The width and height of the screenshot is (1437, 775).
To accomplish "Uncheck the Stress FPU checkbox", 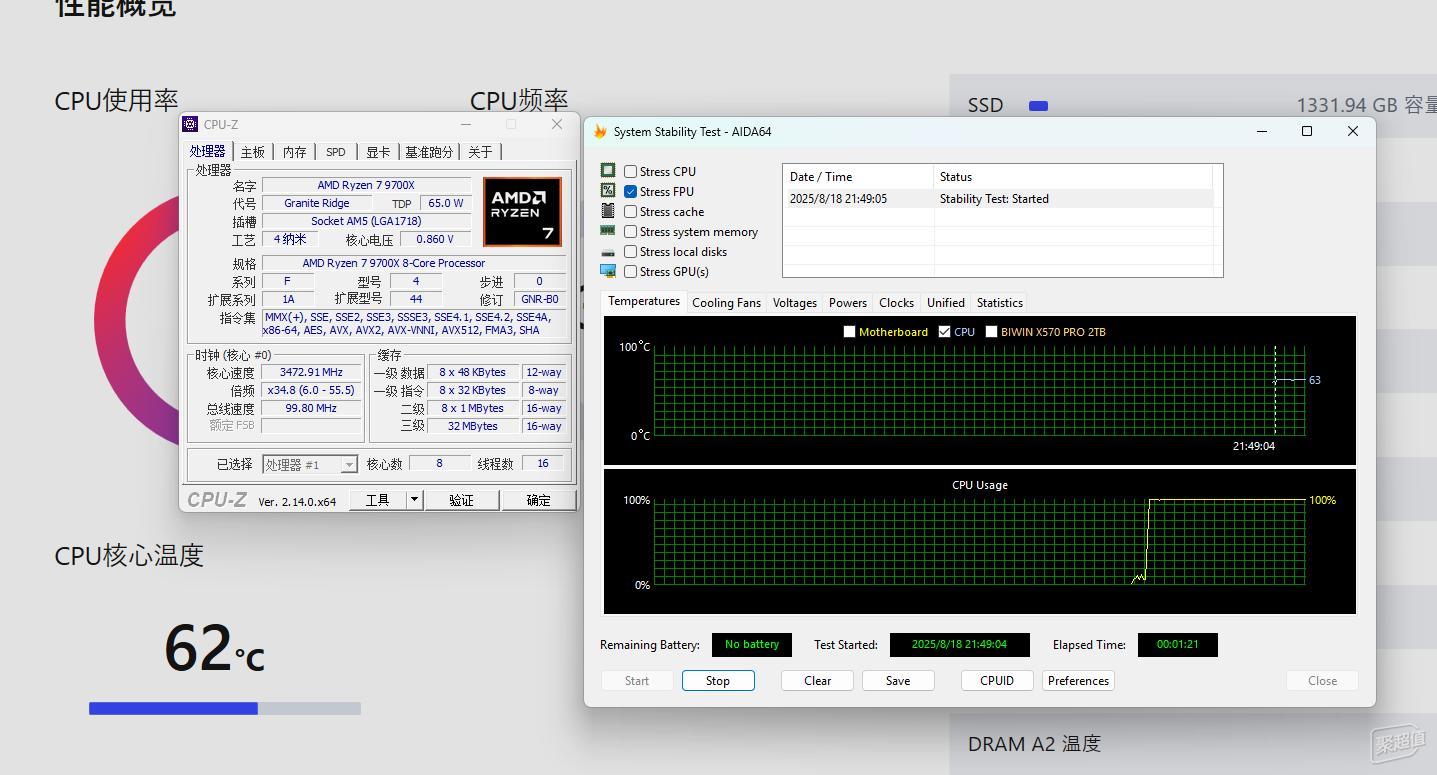I will 631,192.
